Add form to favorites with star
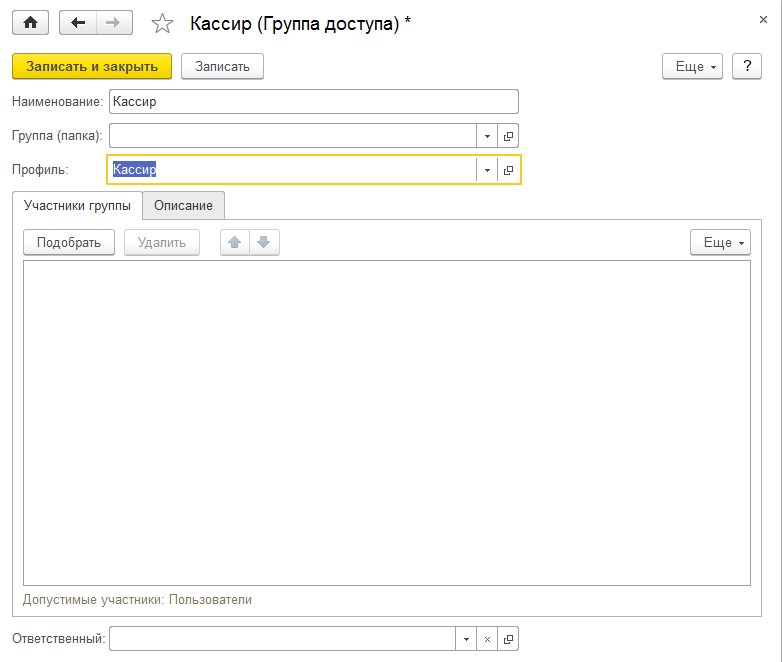782x662 pixels. click(162, 23)
